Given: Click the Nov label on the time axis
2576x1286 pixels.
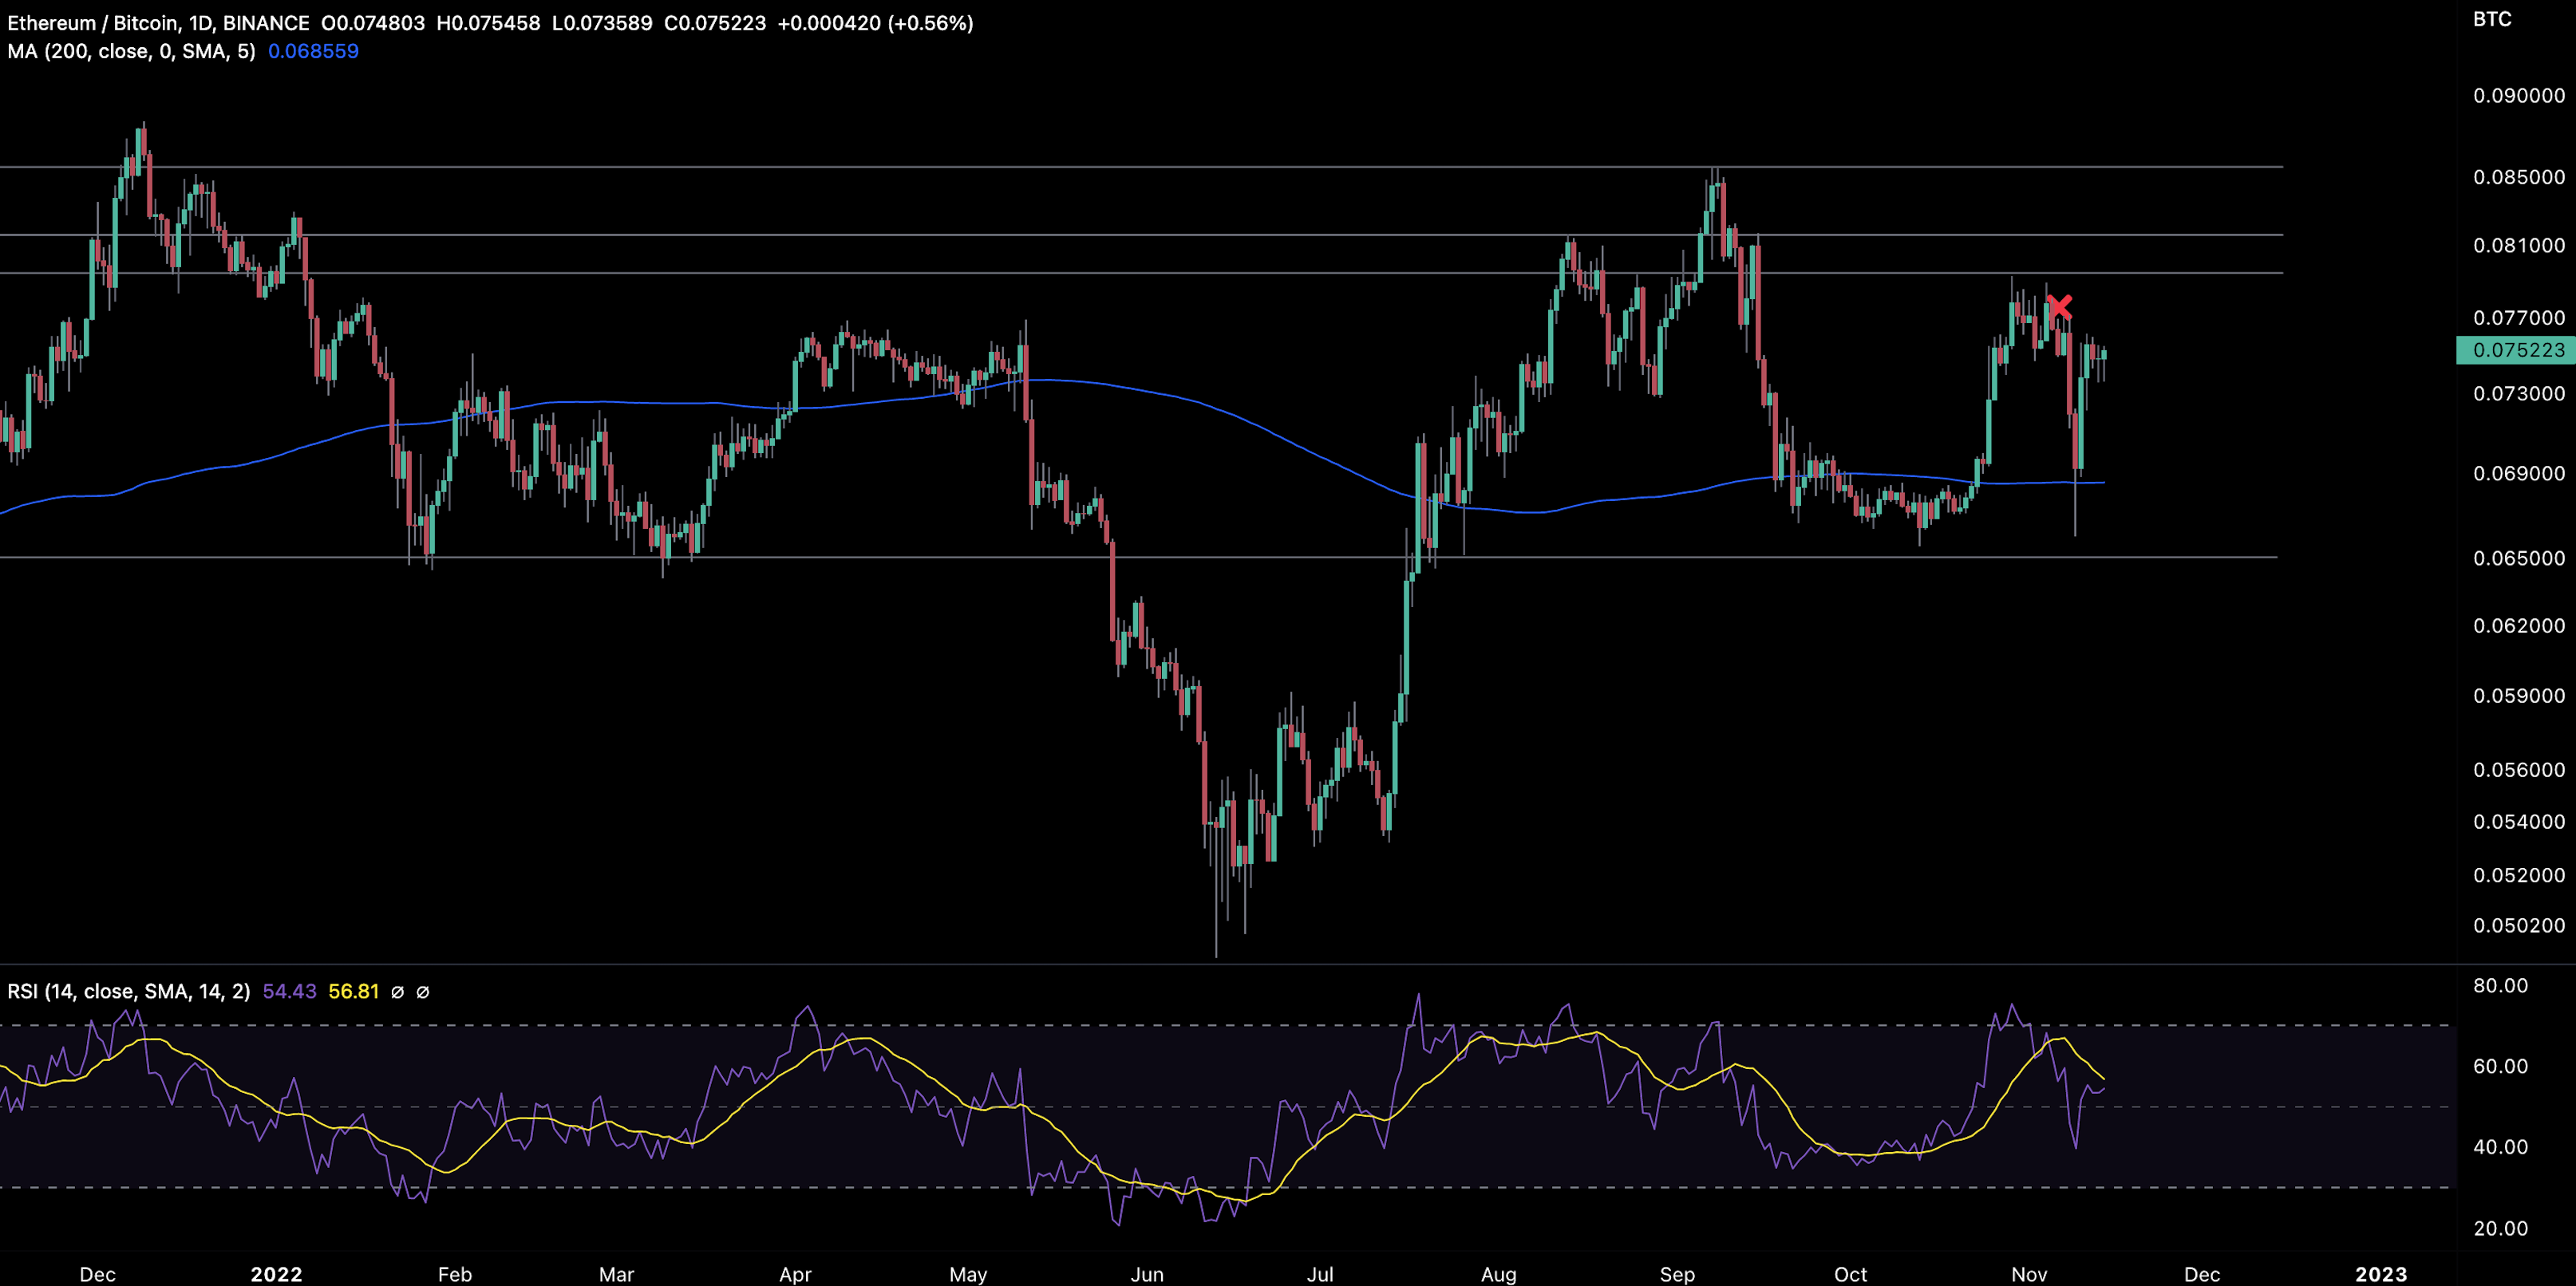Looking at the screenshot, I should tap(2029, 1274).
